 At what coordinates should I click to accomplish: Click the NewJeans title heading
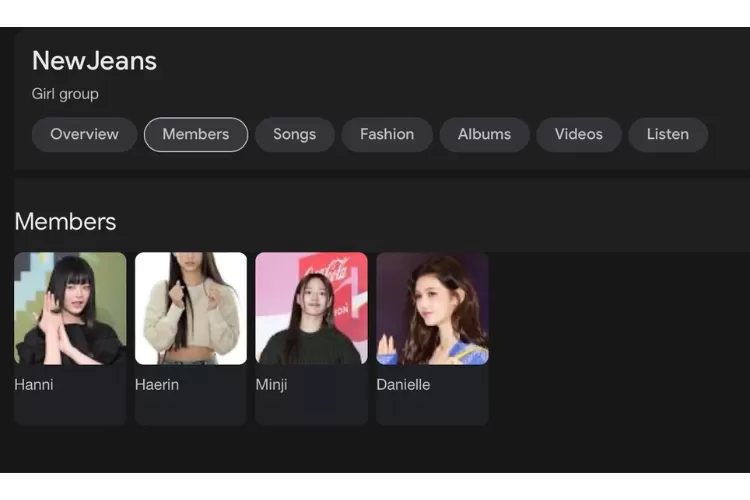click(94, 61)
